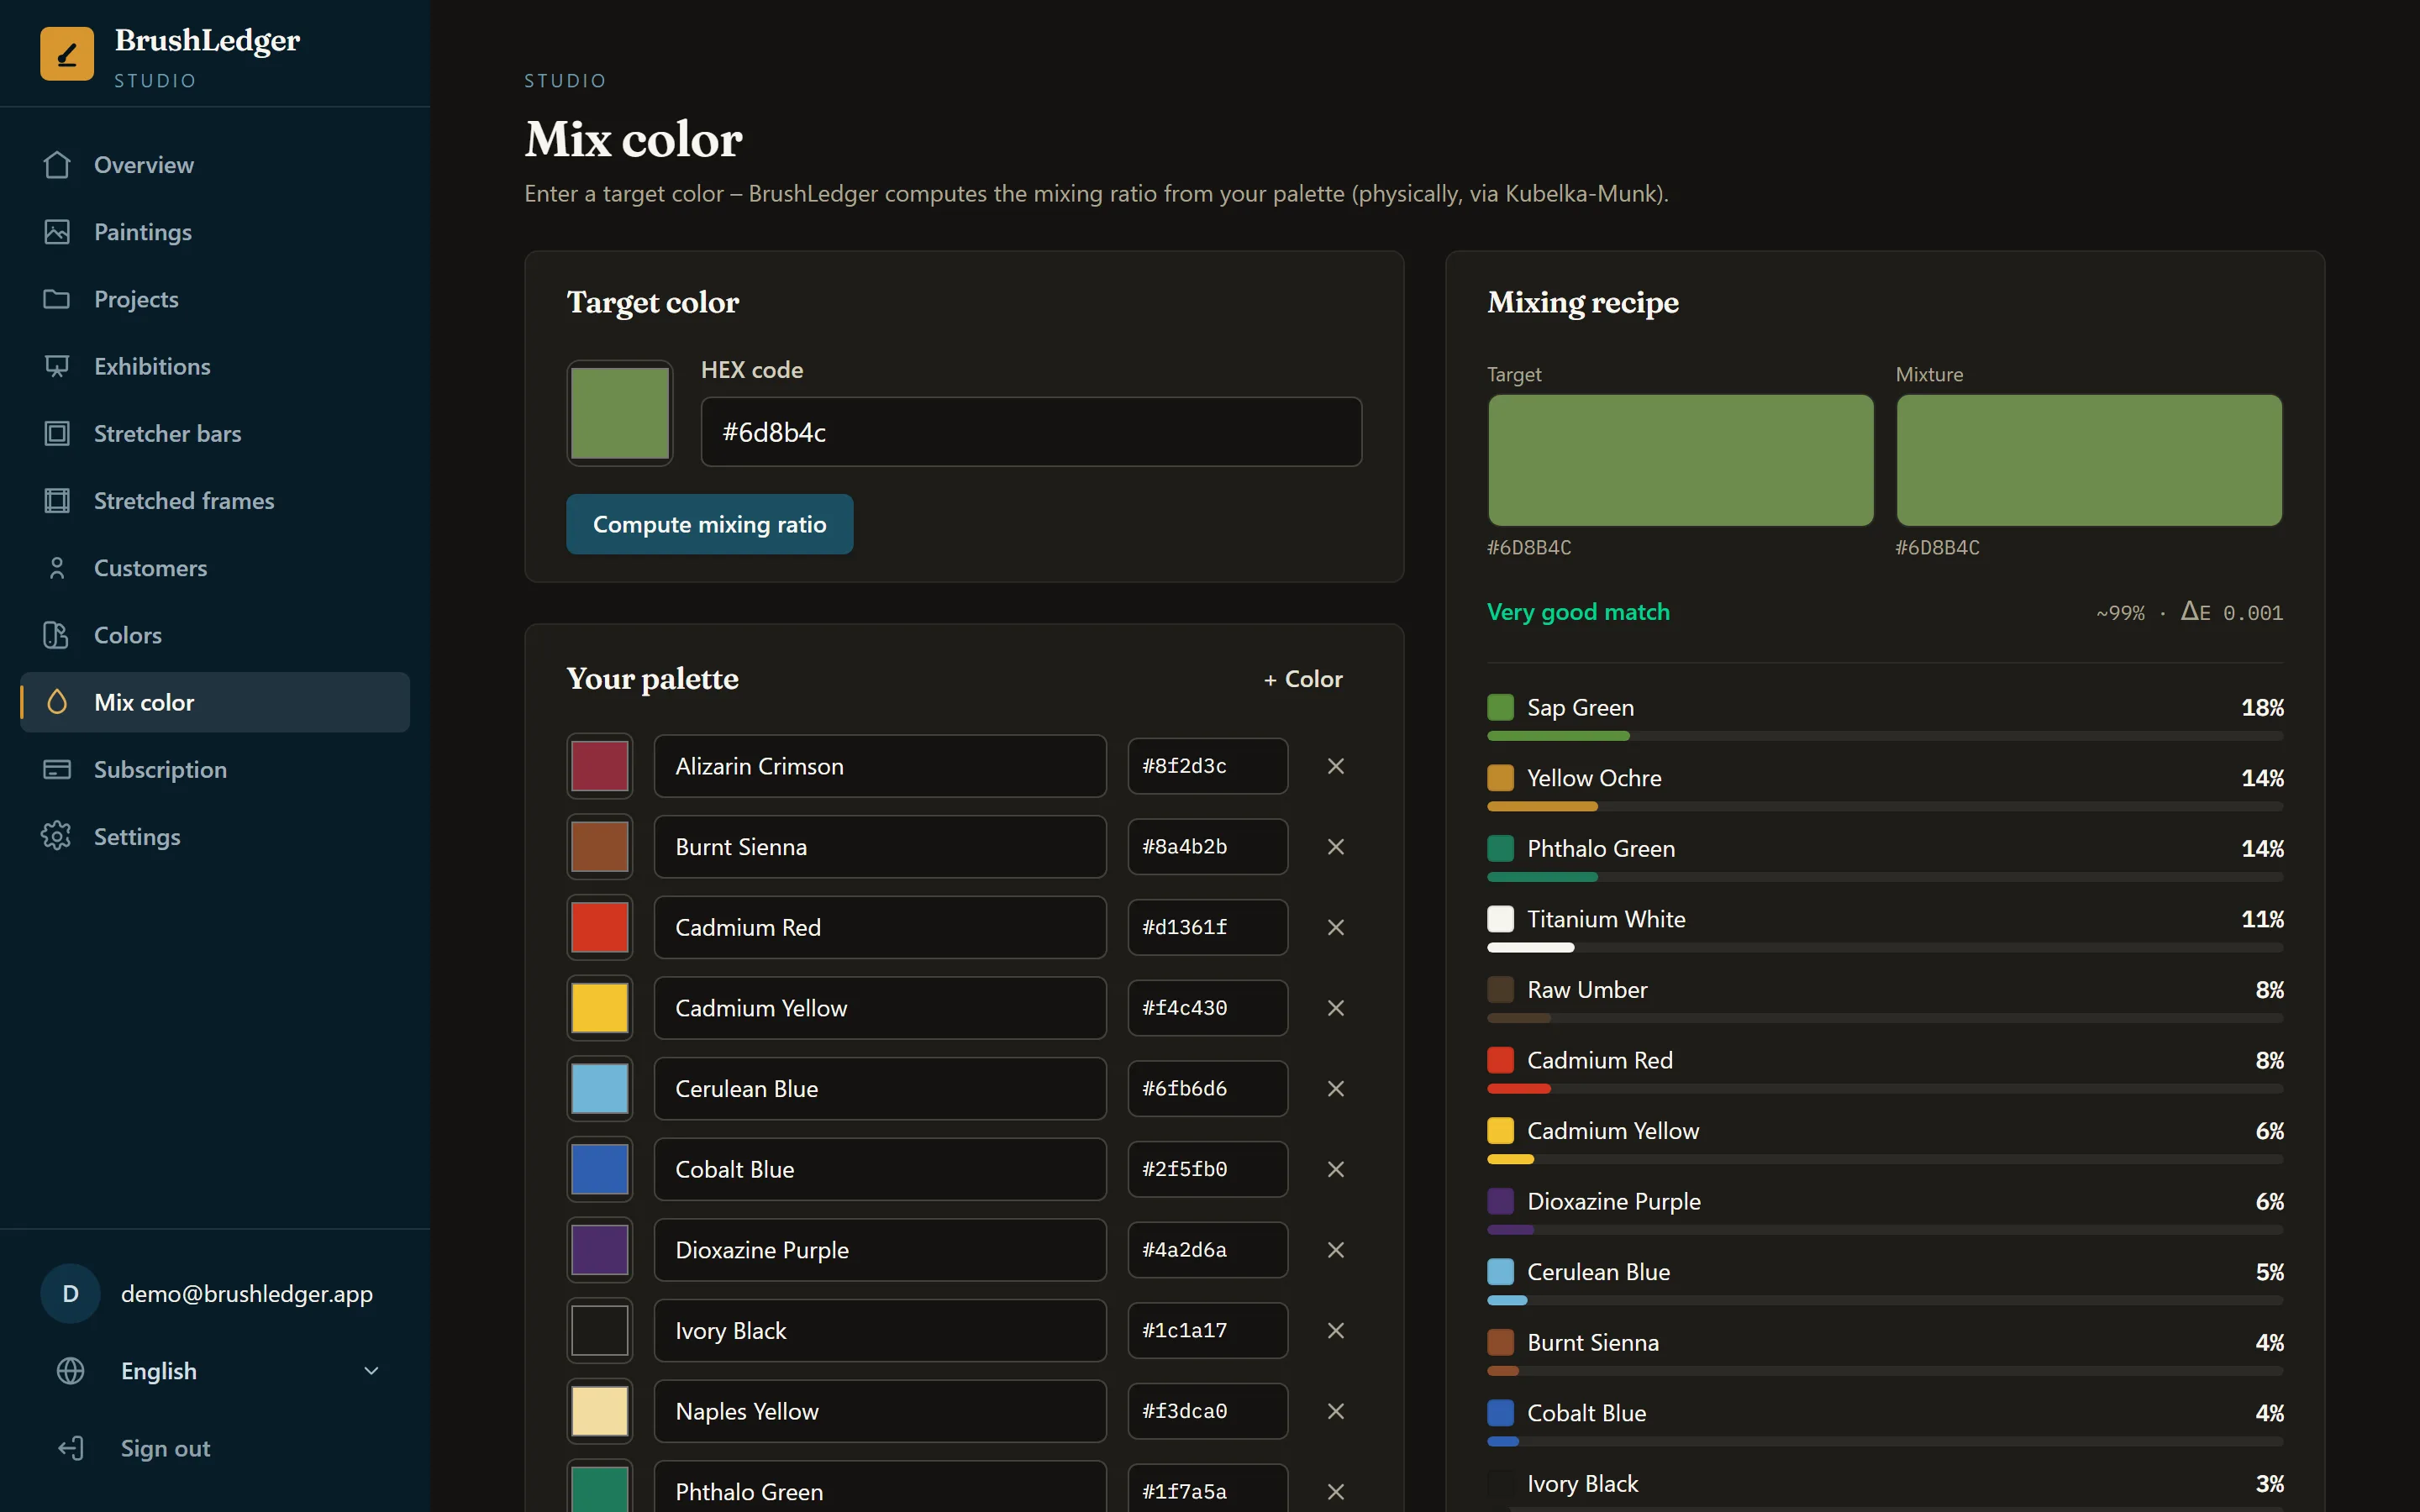This screenshot has width=2420, height=1512.
Task: Edit the Burnt Sienna name field
Action: pyautogui.click(x=880, y=847)
